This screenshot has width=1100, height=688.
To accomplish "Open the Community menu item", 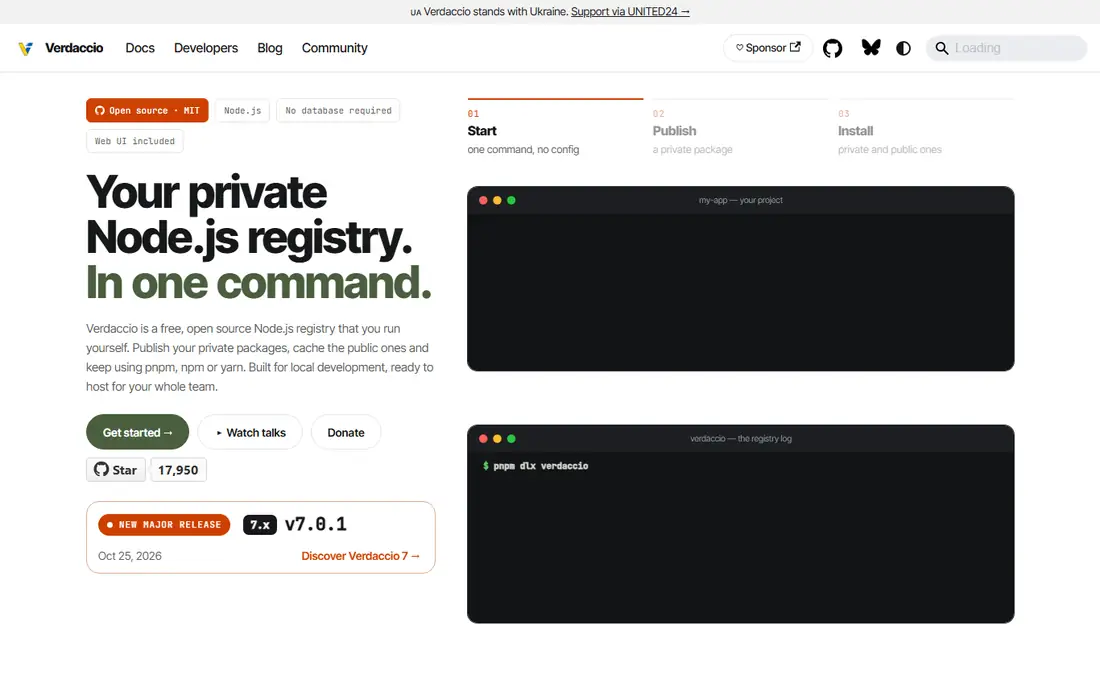I will (x=335, y=48).
